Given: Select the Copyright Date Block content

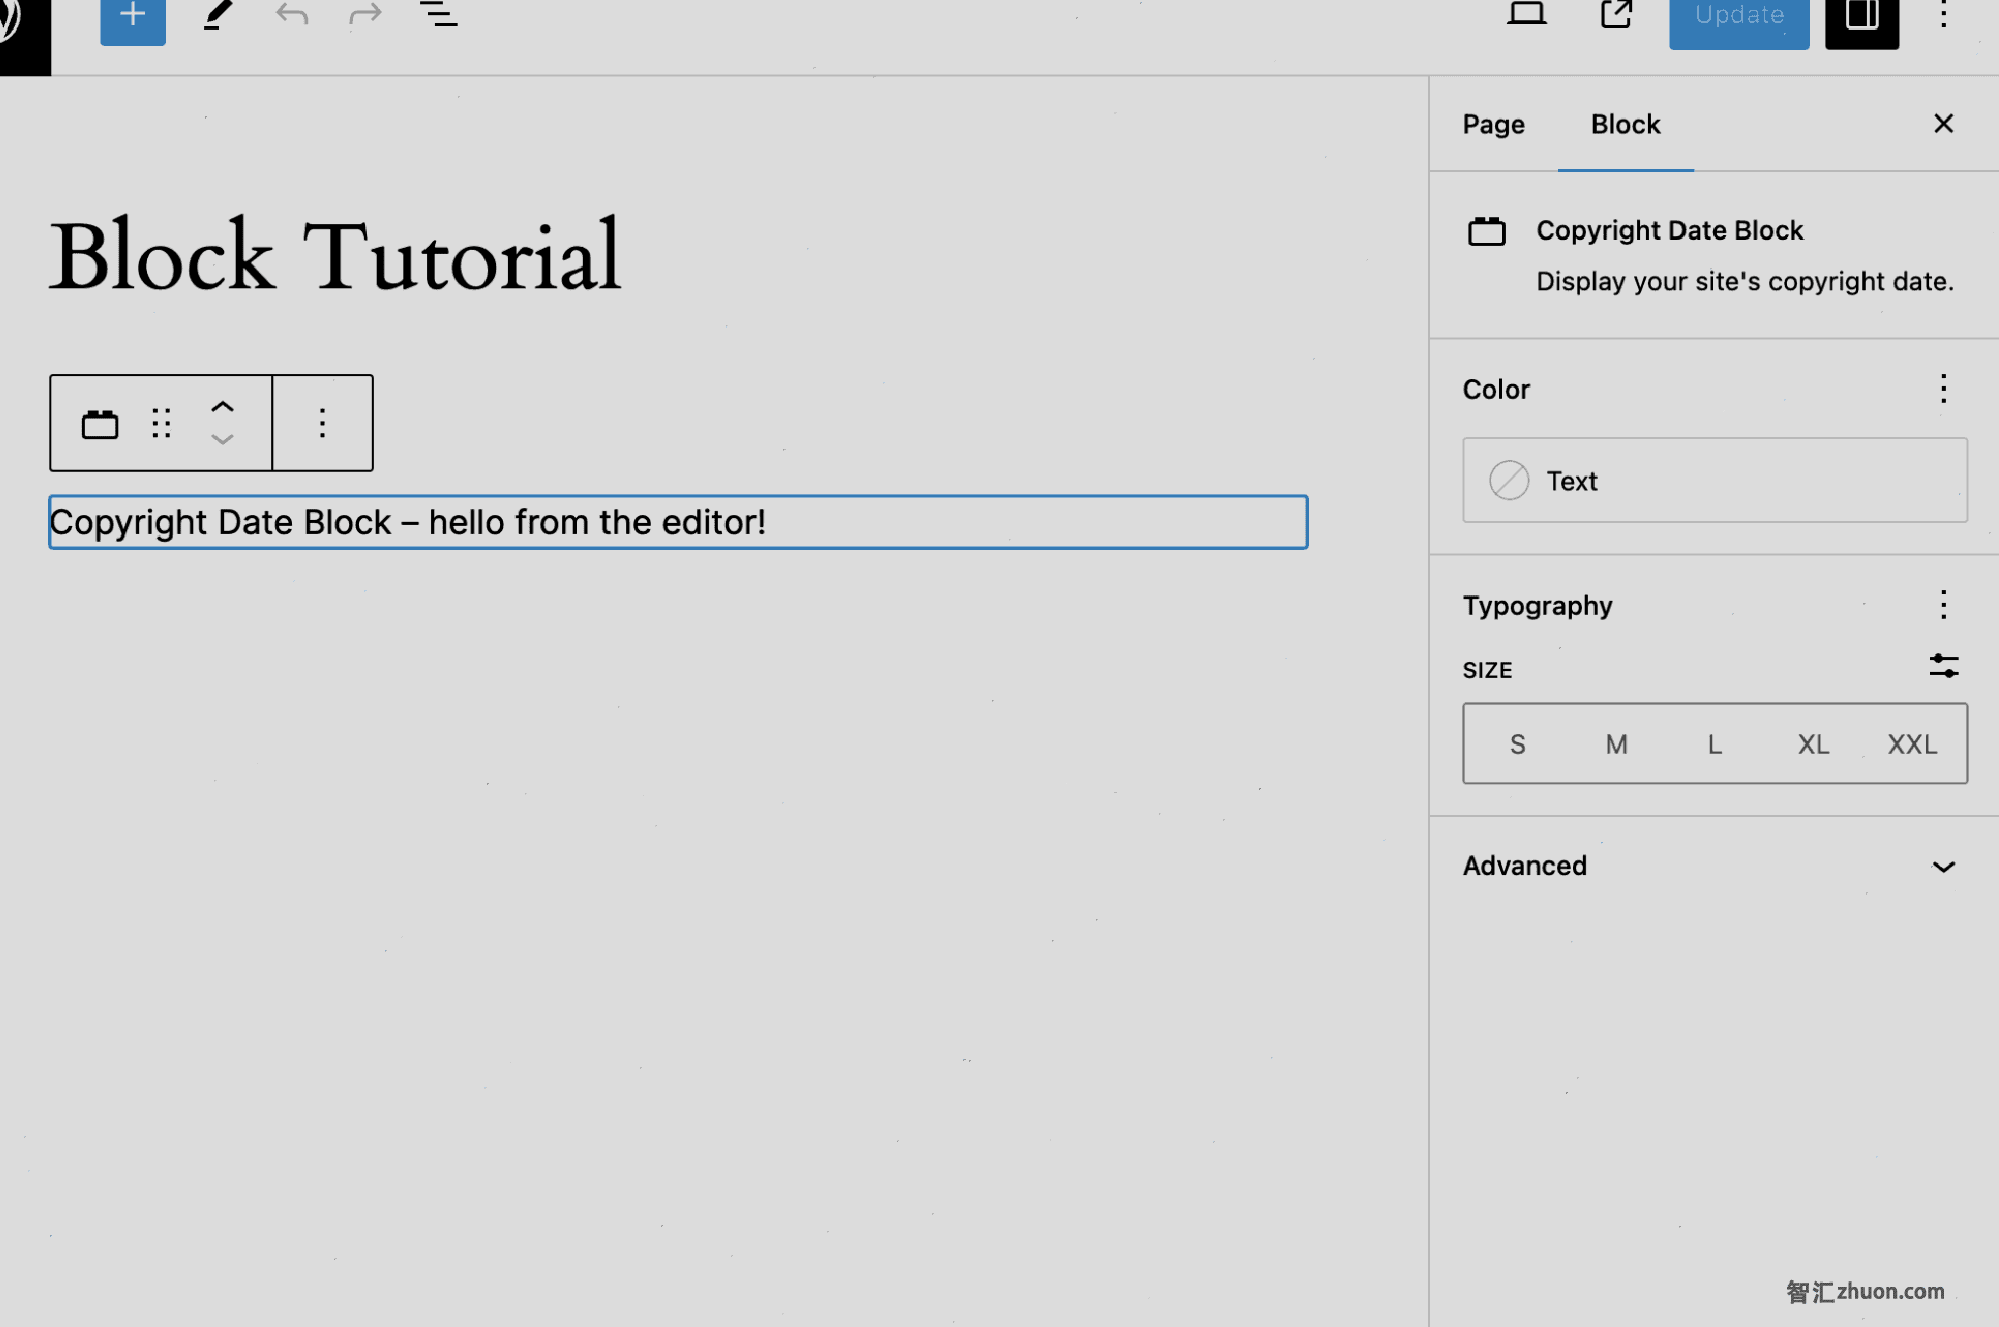Looking at the screenshot, I should (x=678, y=522).
